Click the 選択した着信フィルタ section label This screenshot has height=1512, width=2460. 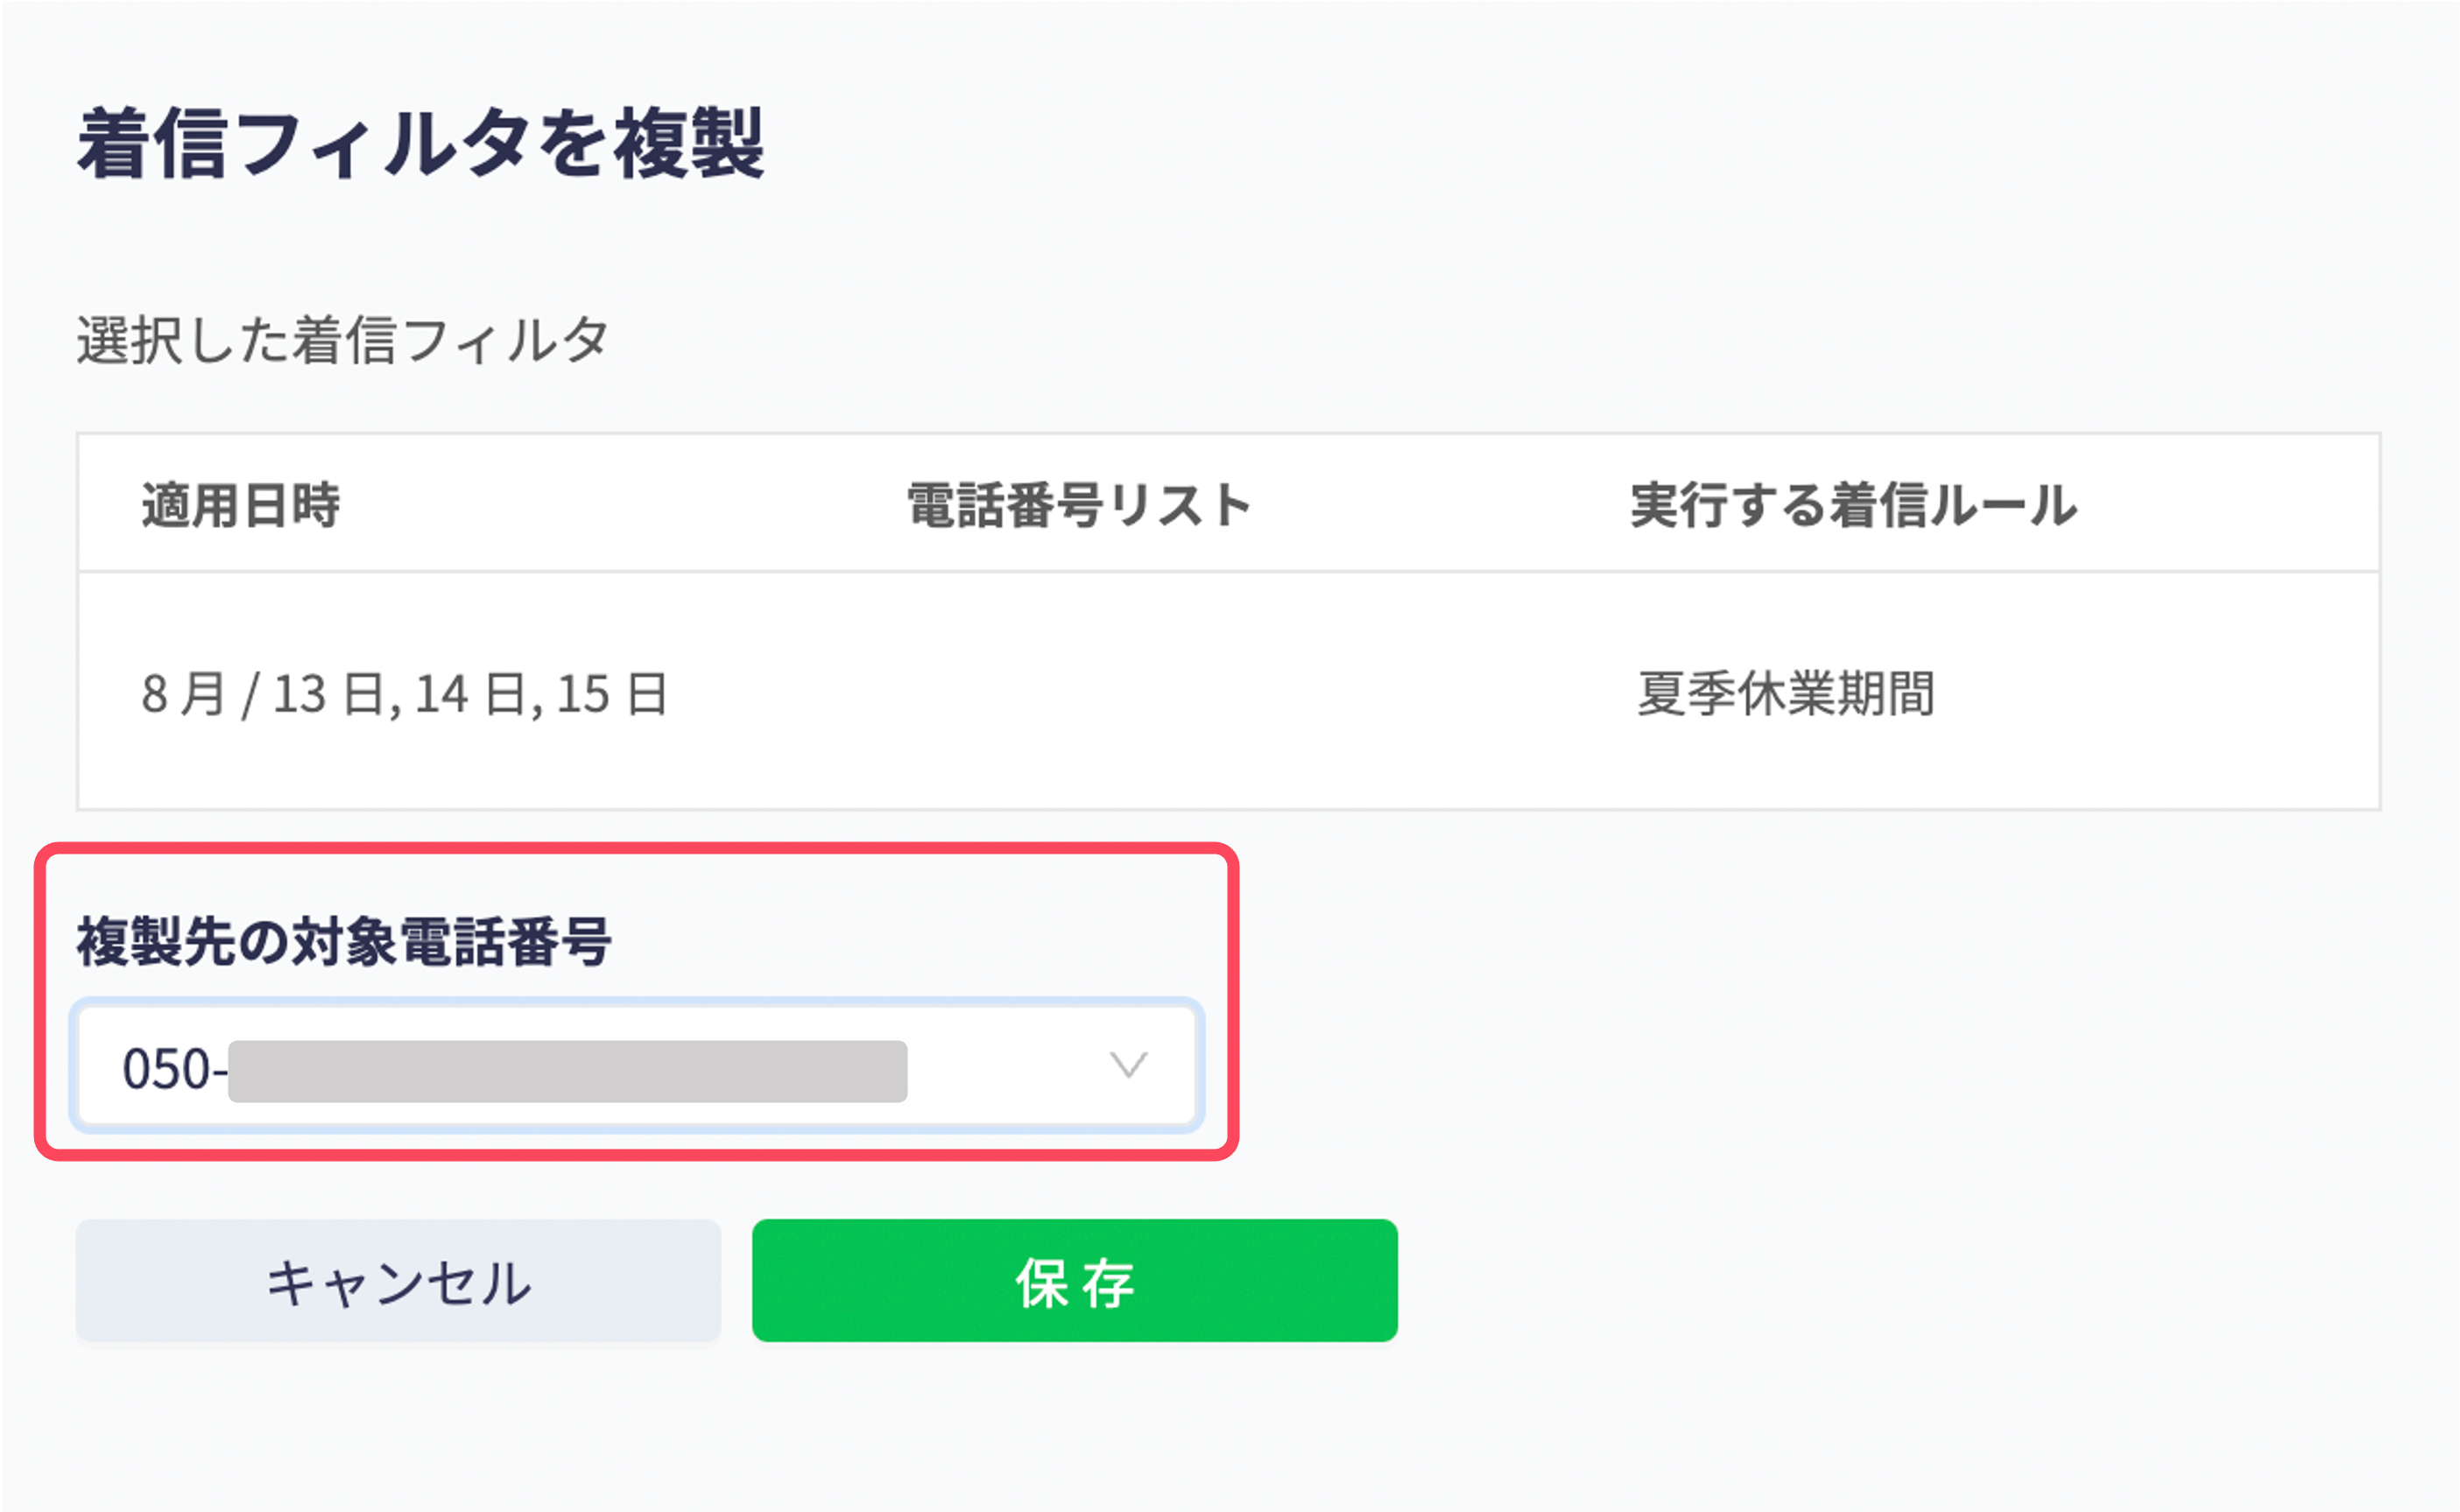(342, 340)
